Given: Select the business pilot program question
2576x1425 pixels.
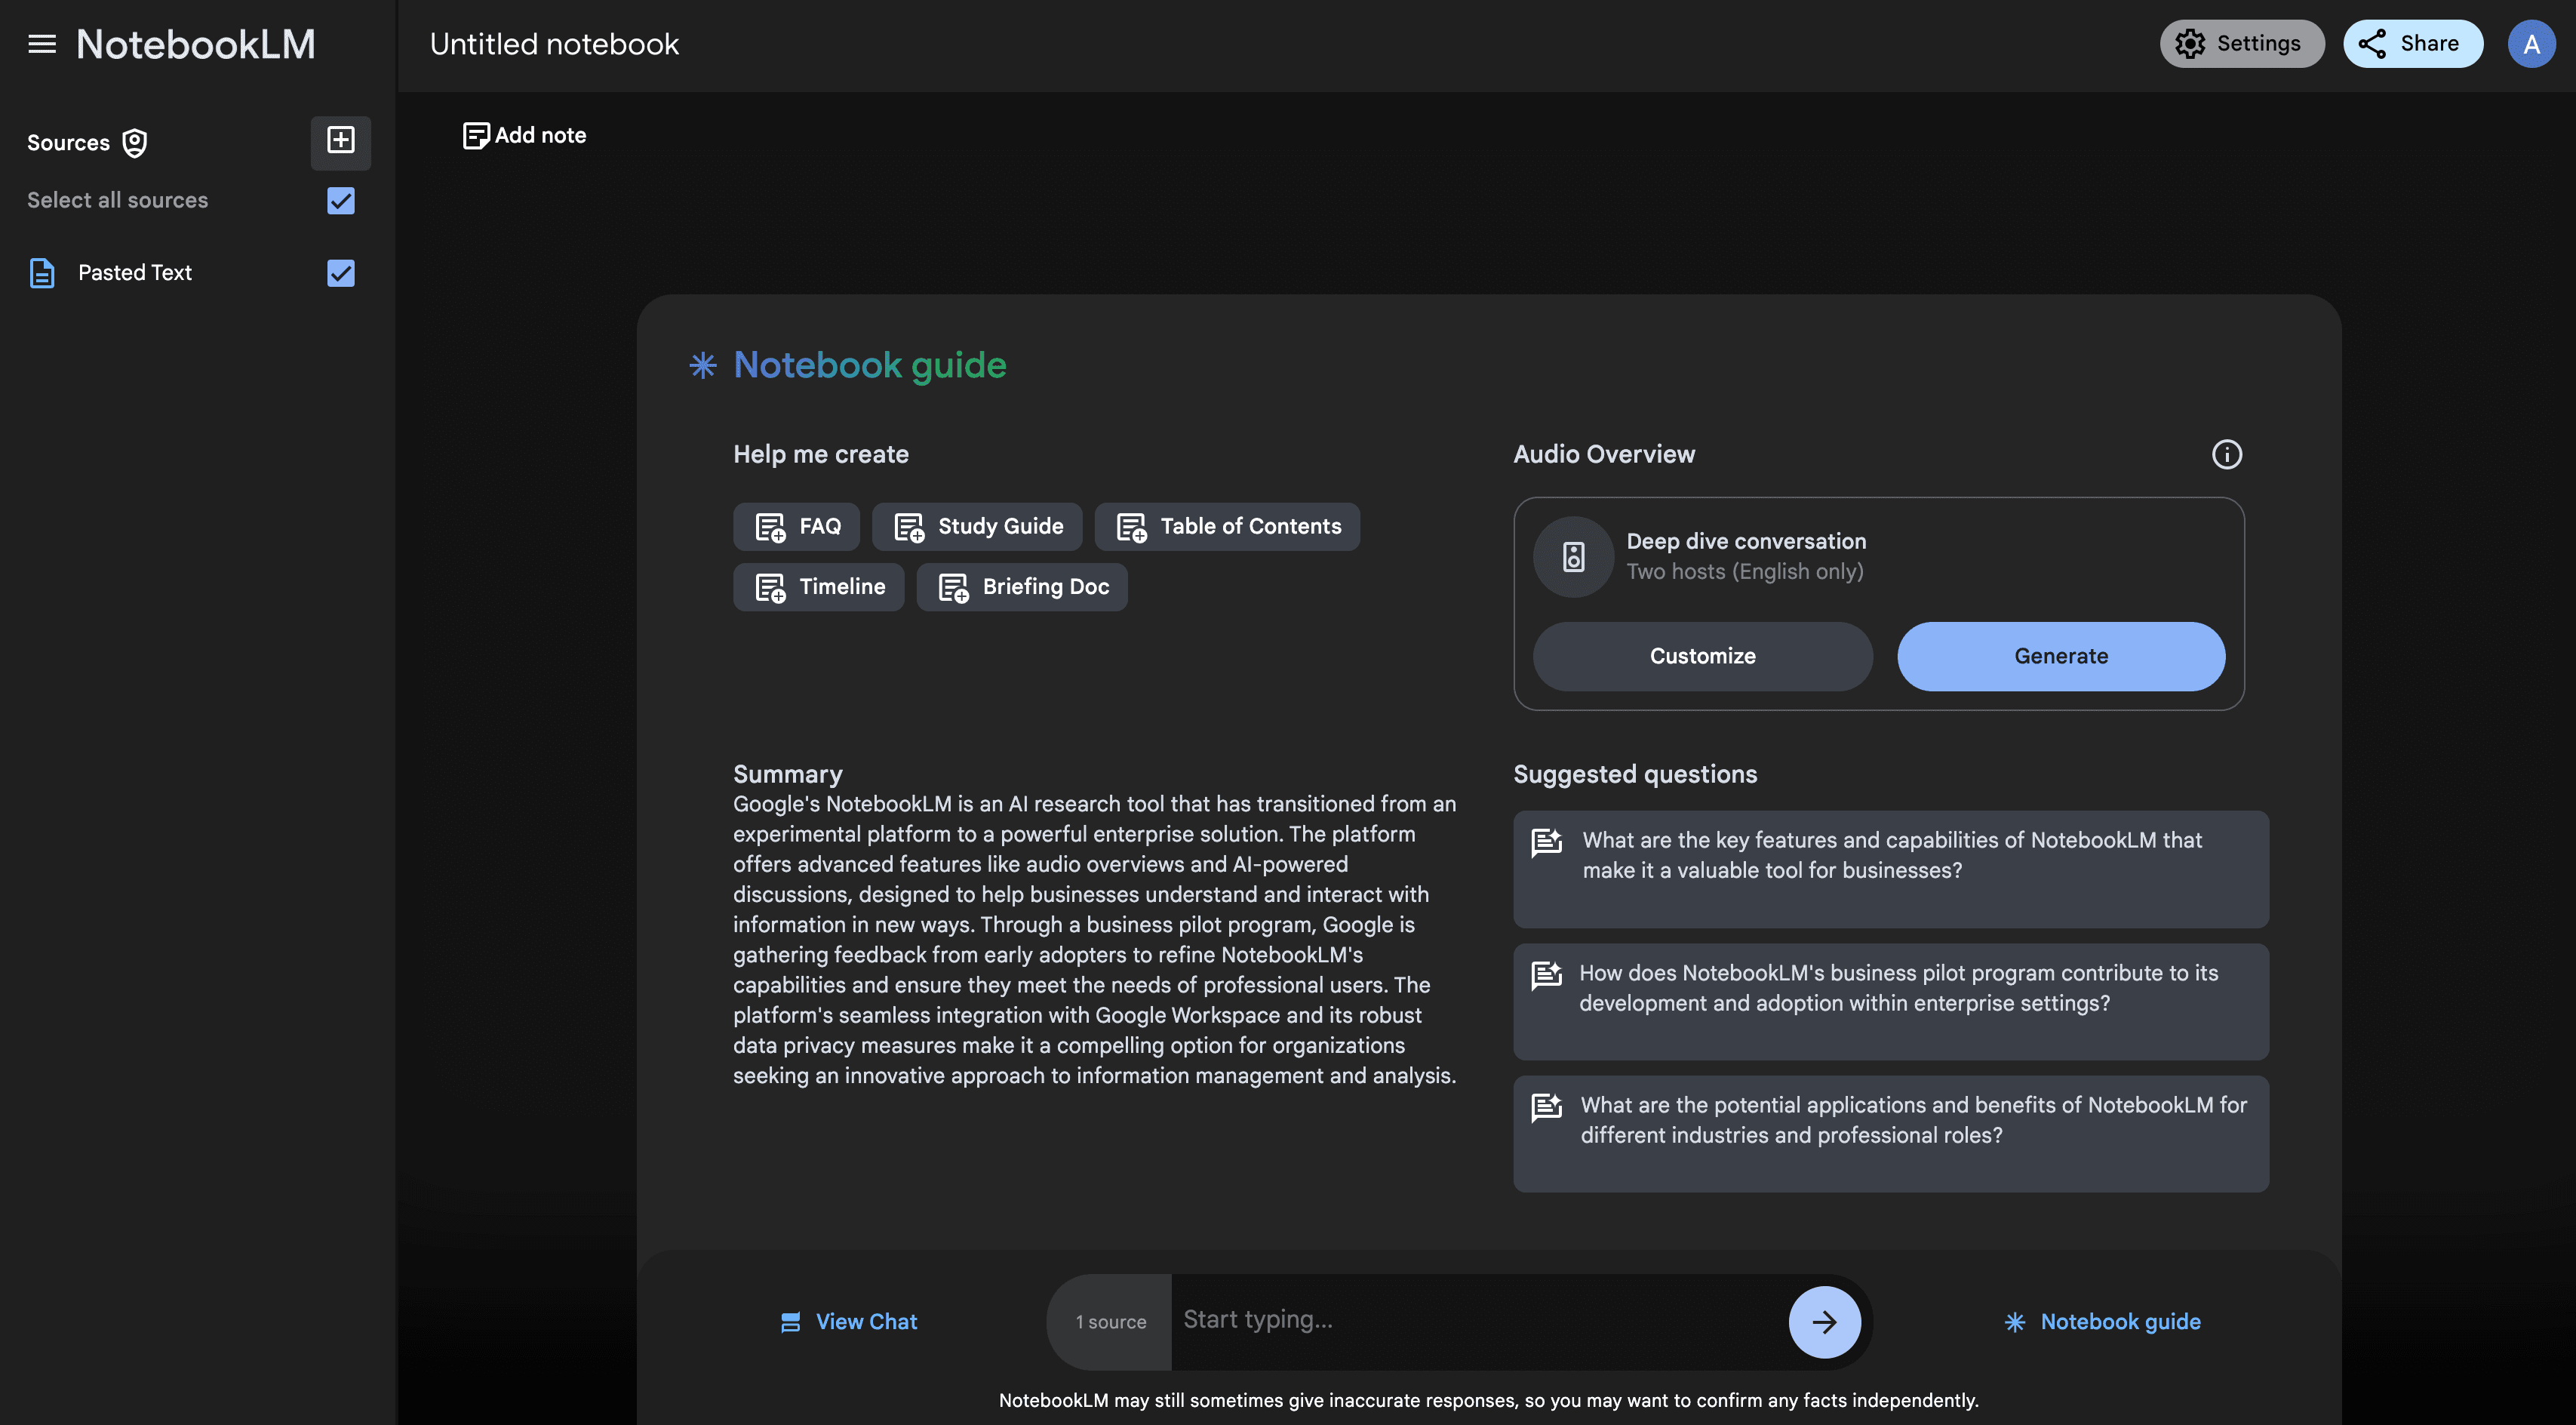Looking at the screenshot, I should coord(1890,1002).
